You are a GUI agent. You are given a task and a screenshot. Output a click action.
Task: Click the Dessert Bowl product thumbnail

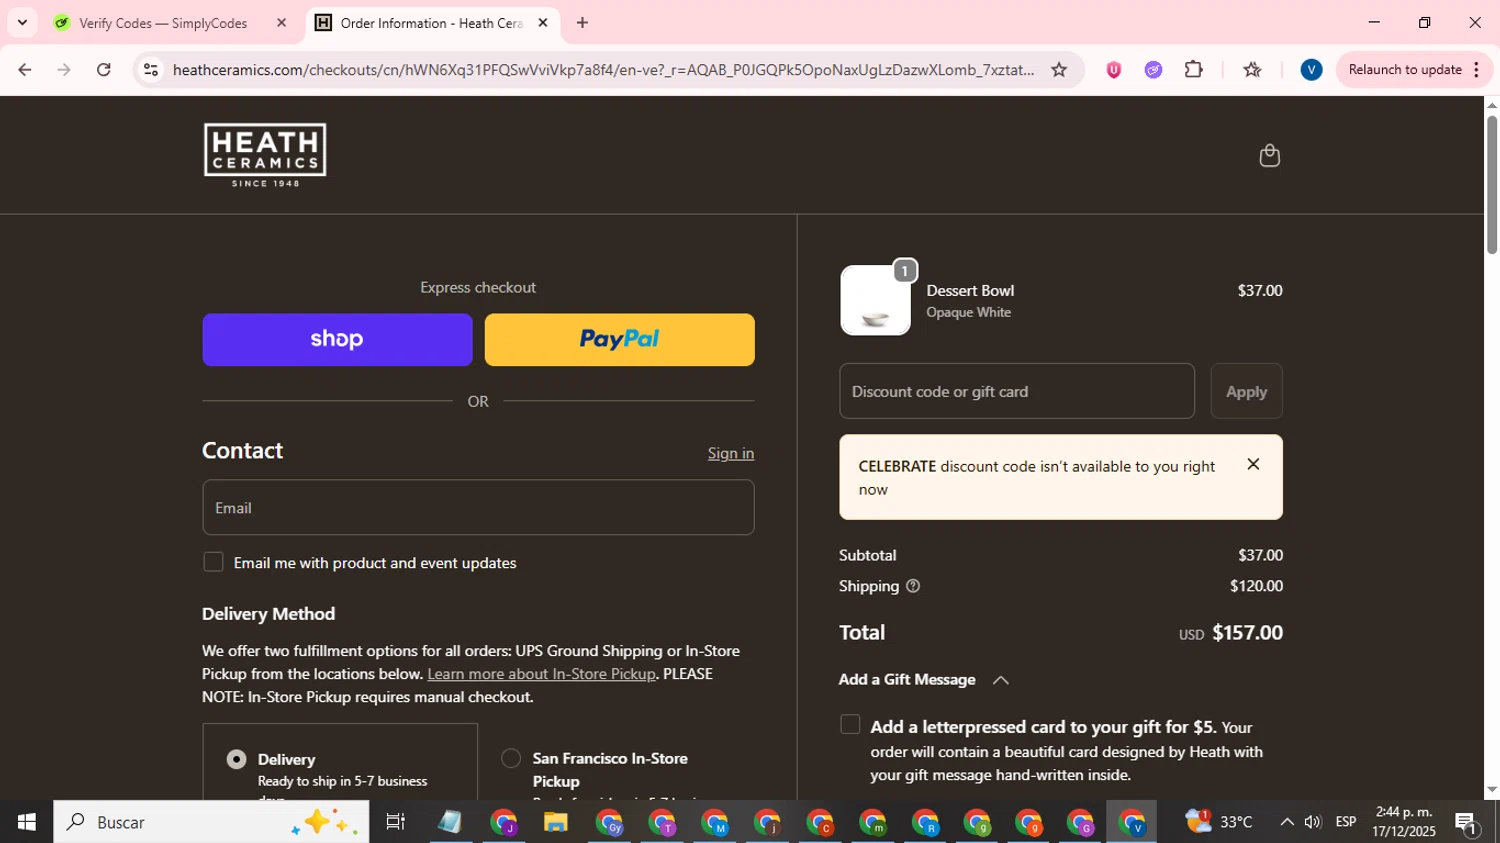876,300
